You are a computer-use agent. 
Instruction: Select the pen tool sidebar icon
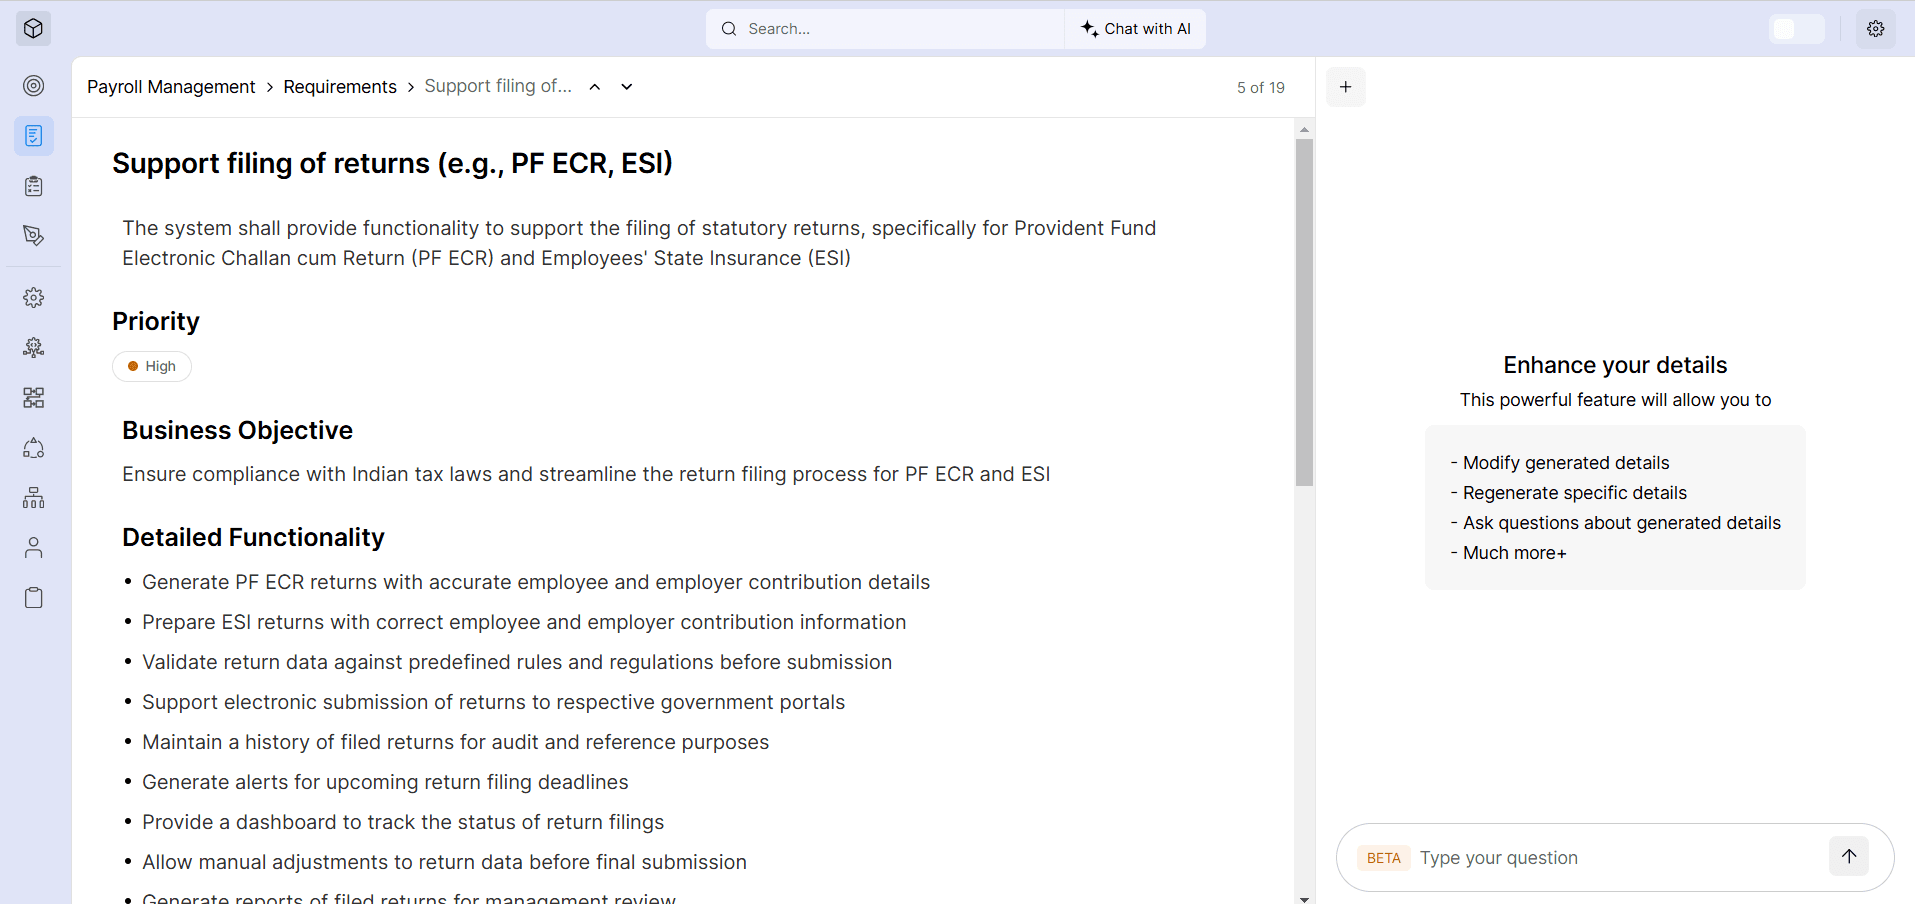pyautogui.click(x=33, y=236)
